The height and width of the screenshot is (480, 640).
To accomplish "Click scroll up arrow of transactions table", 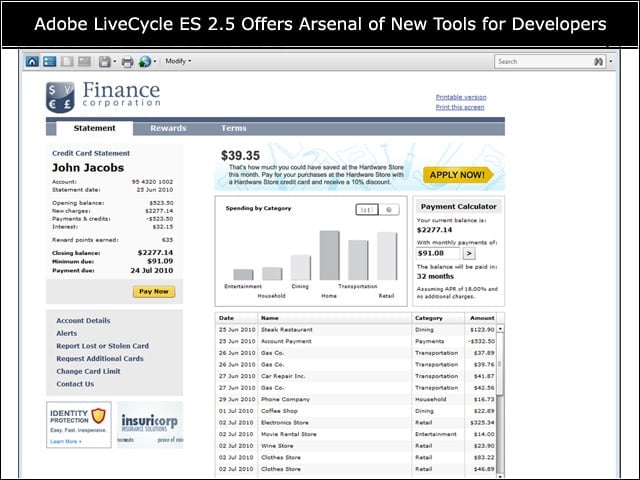I will (500, 329).
